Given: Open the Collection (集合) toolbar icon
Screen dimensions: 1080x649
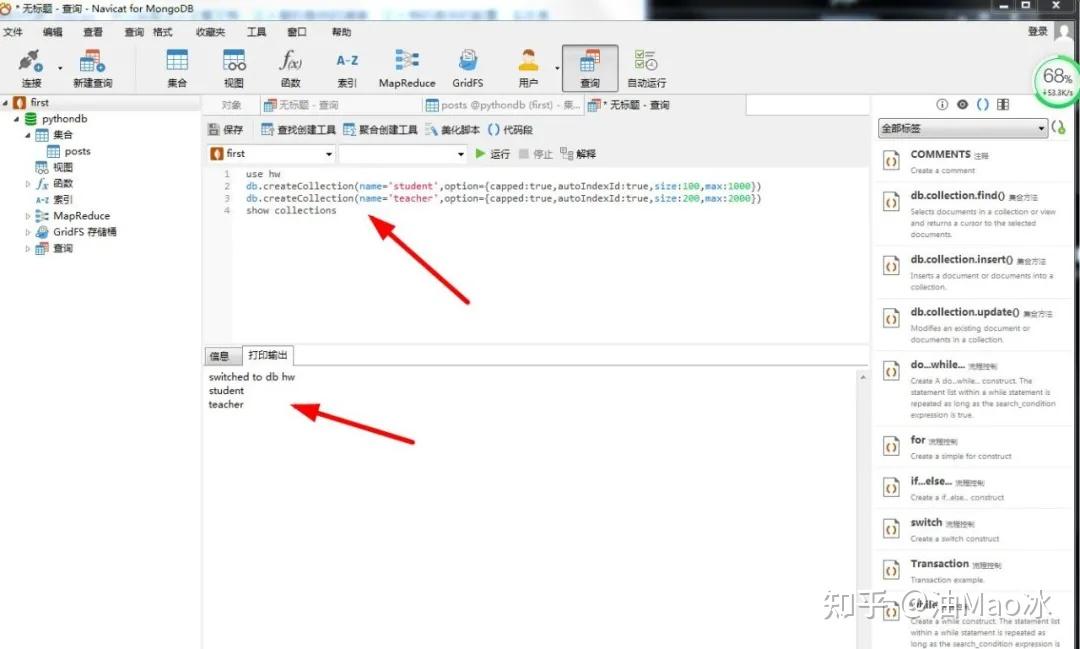Looking at the screenshot, I should 177,68.
